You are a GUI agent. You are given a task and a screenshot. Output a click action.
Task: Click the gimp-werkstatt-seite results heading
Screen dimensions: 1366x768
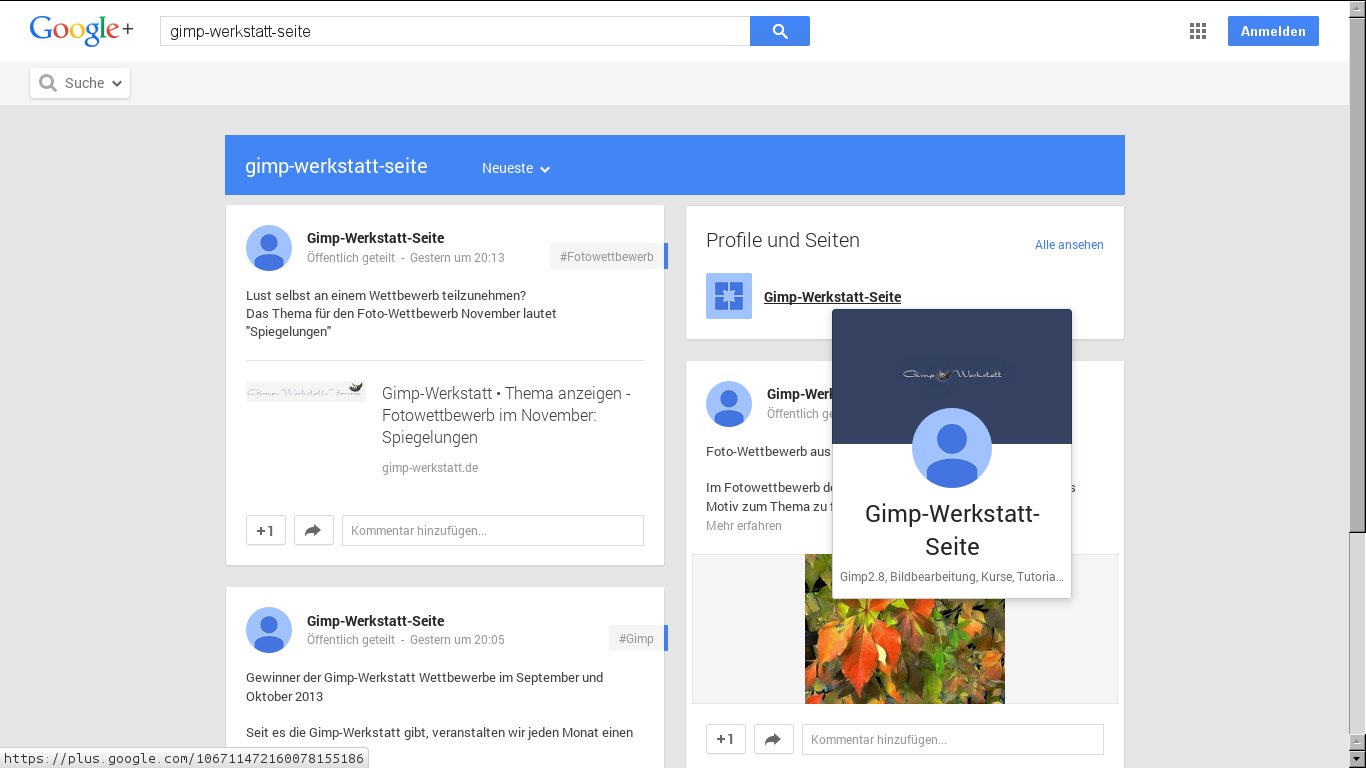tap(336, 166)
